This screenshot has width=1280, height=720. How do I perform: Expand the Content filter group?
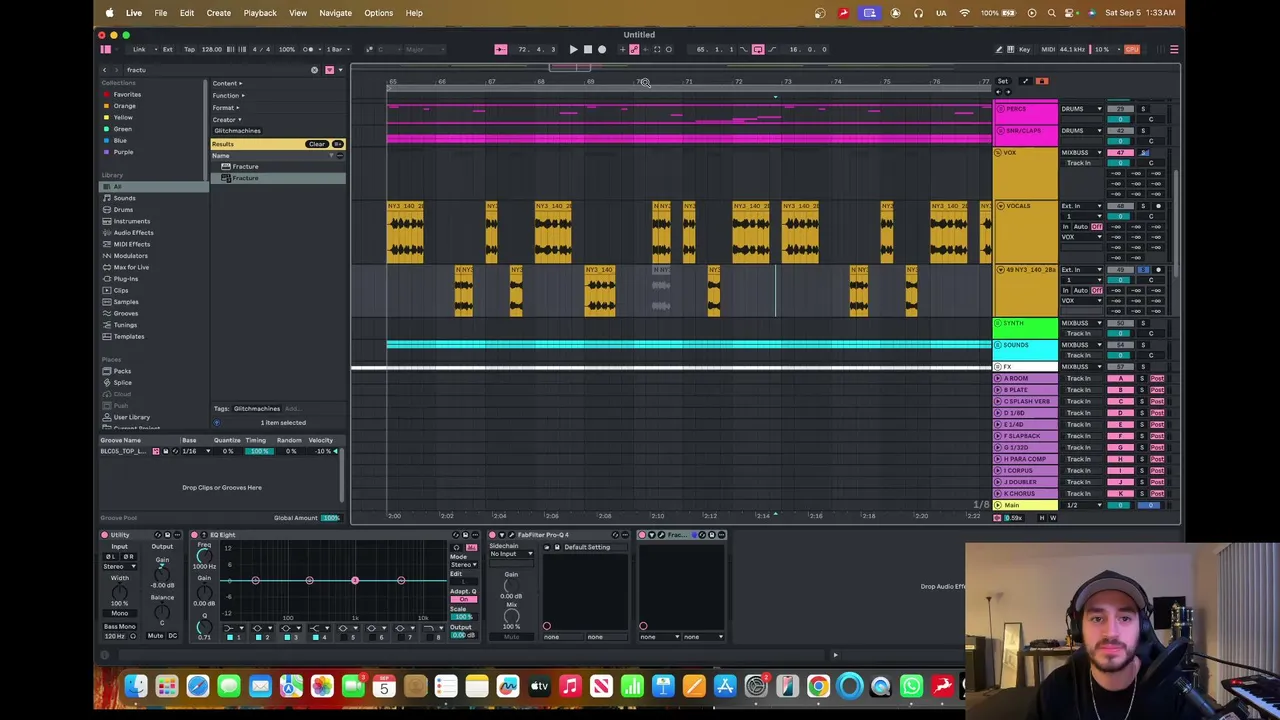(227, 83)
